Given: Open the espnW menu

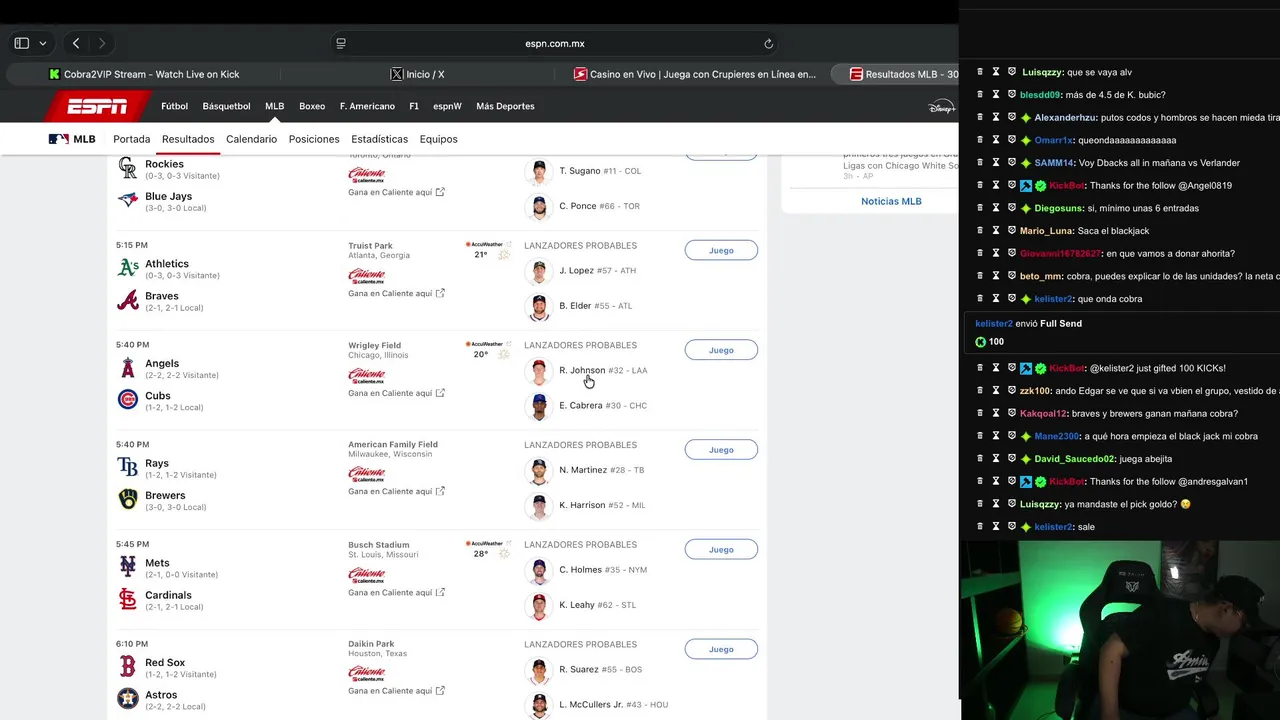Looking at the screenshot, I should point(447,106).
